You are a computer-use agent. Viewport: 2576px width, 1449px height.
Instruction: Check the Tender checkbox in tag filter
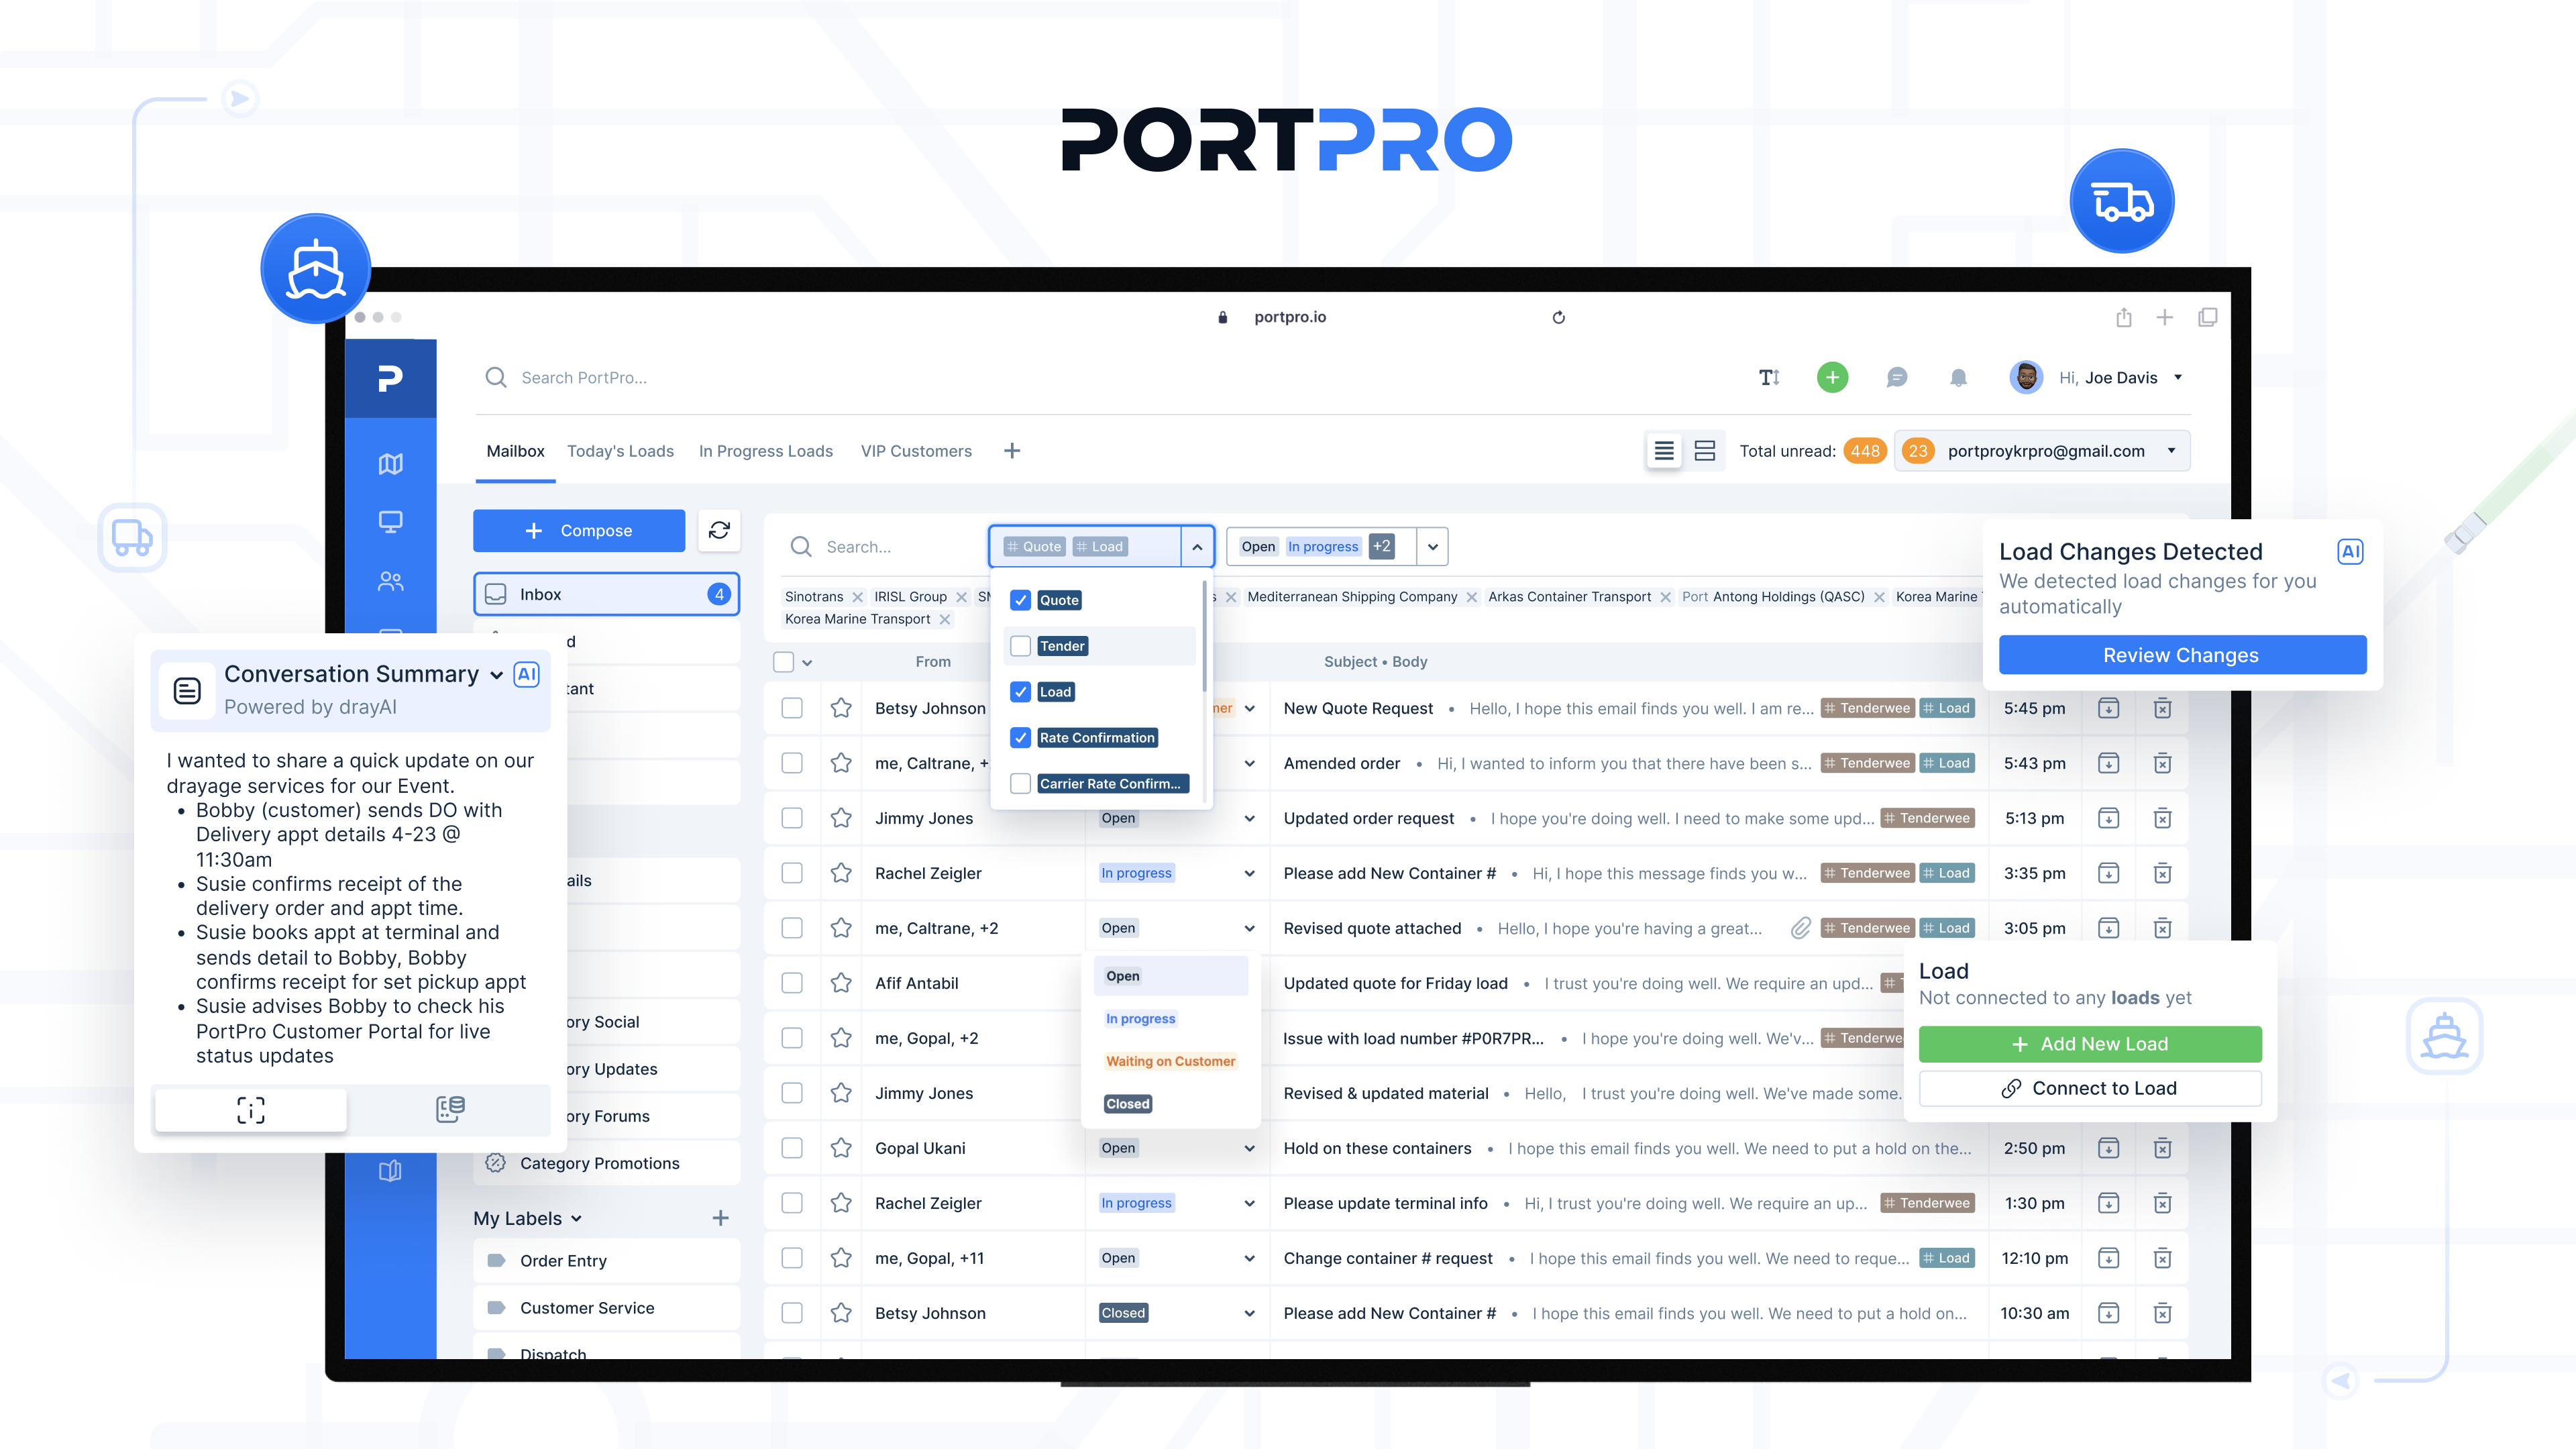pyautogui.click(x=1020, y=646)
